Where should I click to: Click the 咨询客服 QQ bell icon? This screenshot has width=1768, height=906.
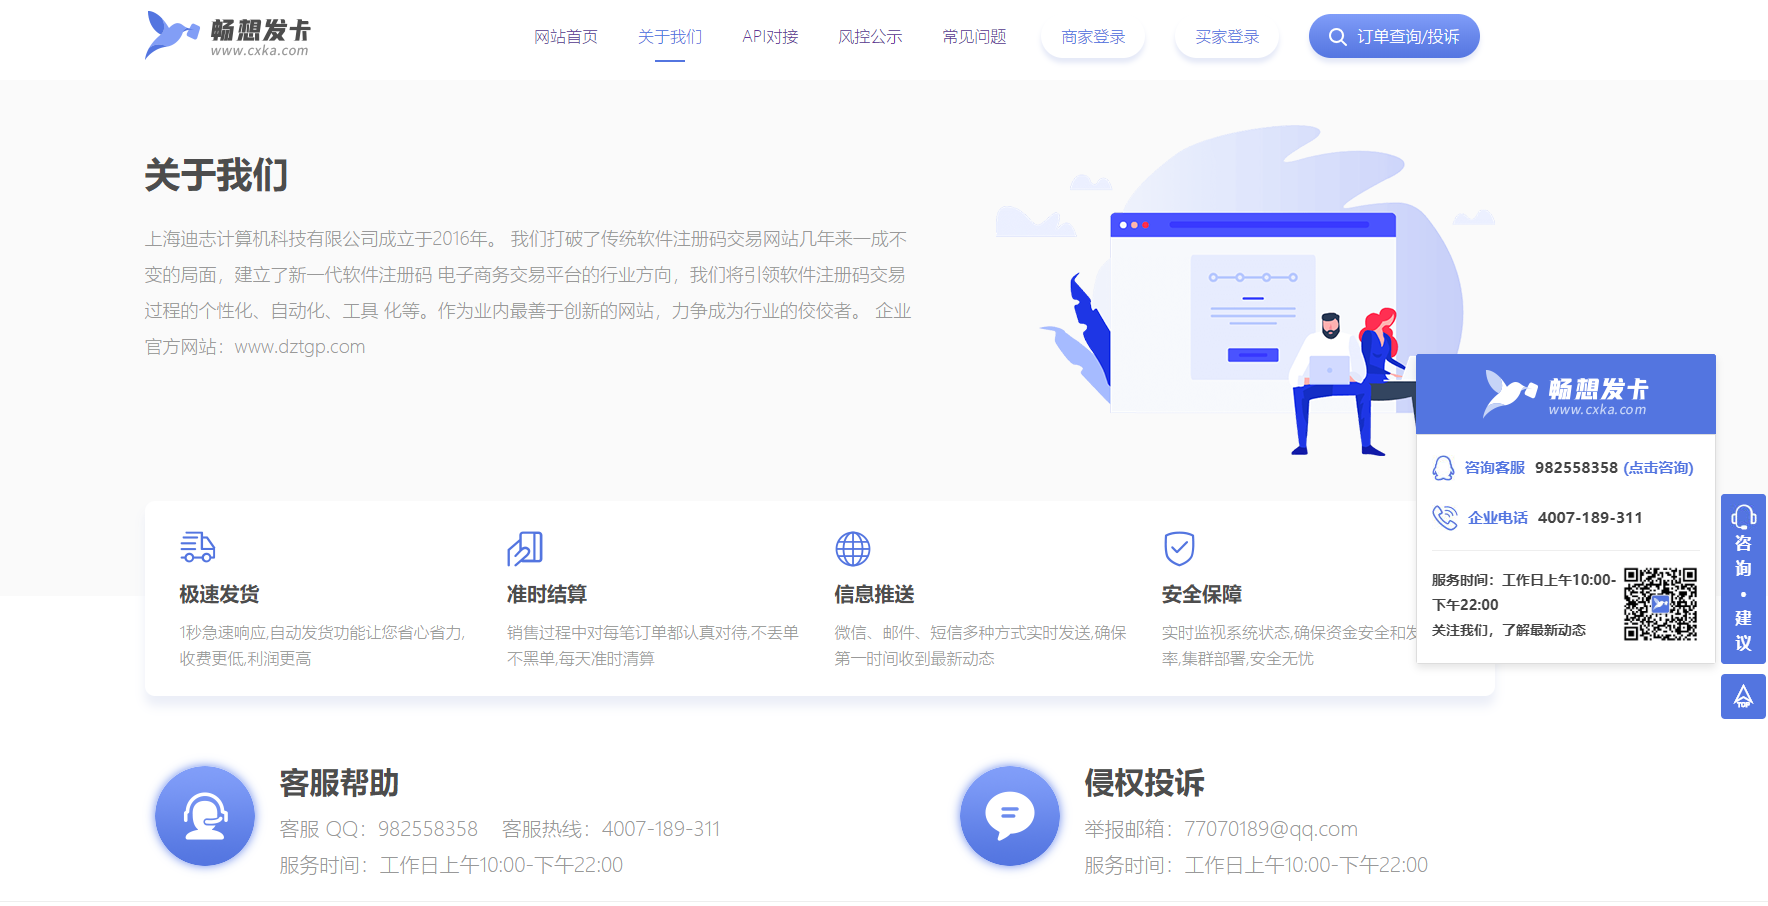coord(1443,468)
